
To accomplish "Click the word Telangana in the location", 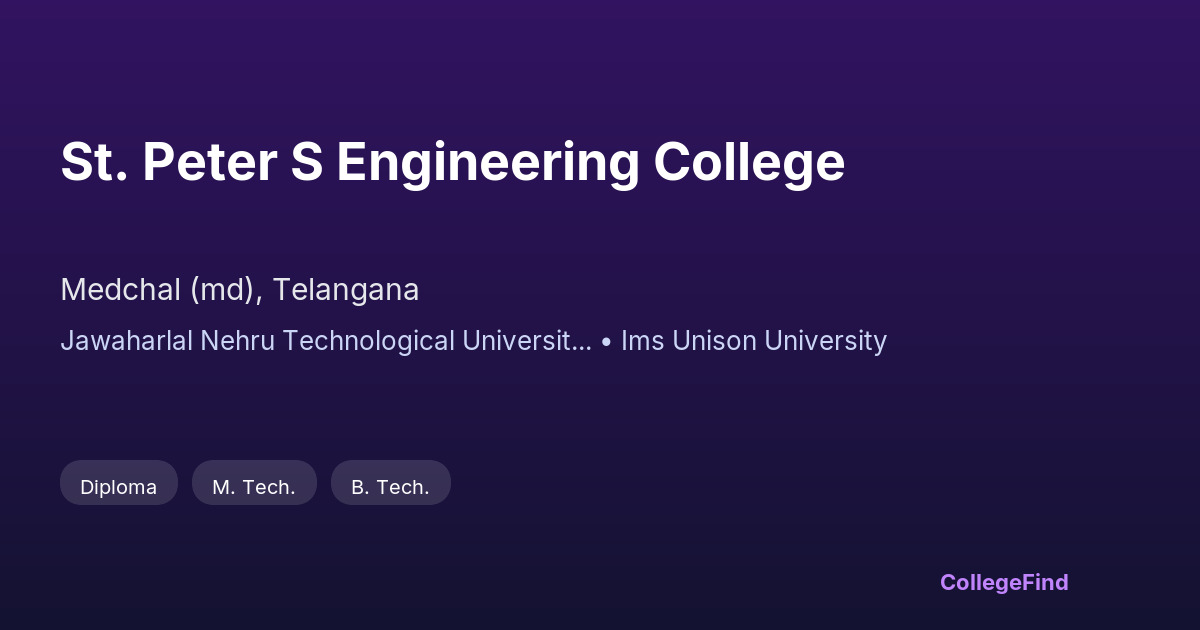I will [x=345, y=290].
